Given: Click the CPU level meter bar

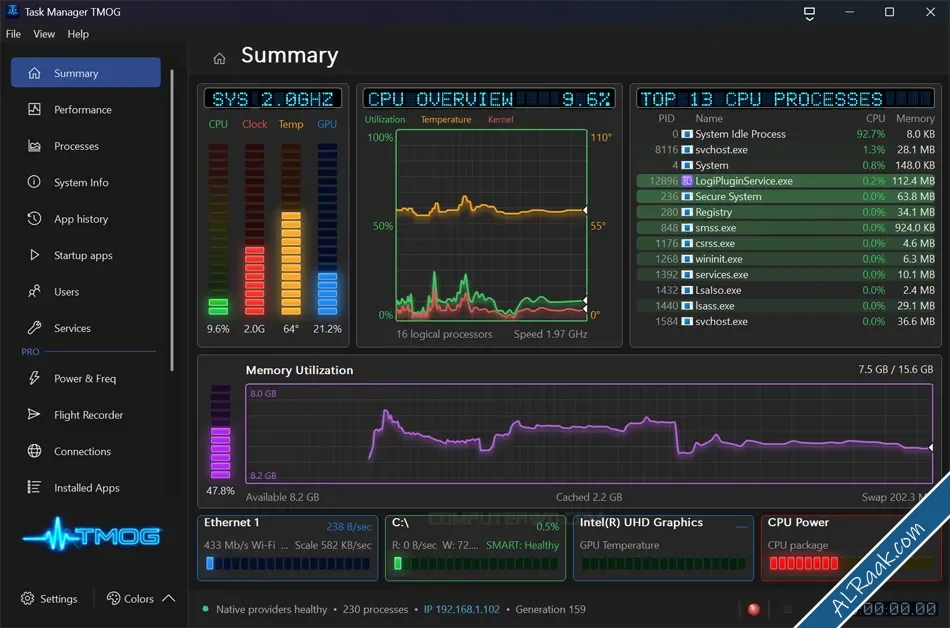Looking at the screenshot, I should click(218, 229).
